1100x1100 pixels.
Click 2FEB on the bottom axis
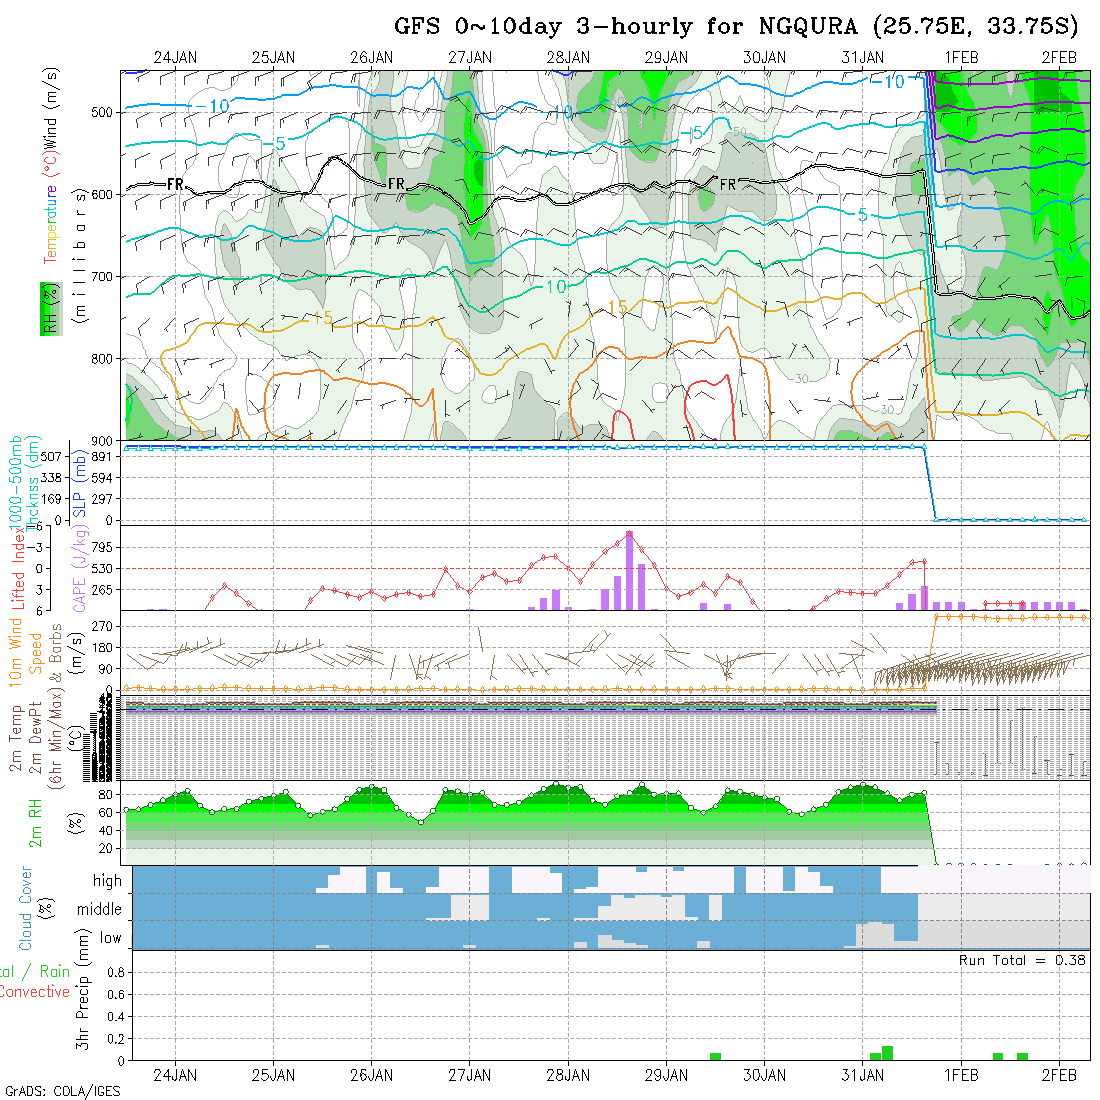pyautogui.click(x=1059, y=1075)
